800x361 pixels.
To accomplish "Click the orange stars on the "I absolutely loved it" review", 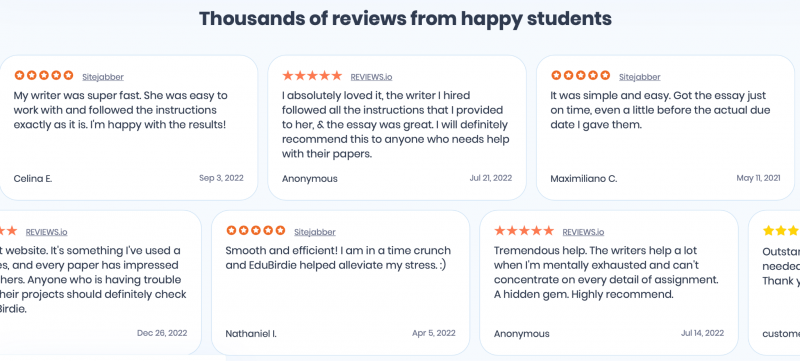I will coord(312,75).
